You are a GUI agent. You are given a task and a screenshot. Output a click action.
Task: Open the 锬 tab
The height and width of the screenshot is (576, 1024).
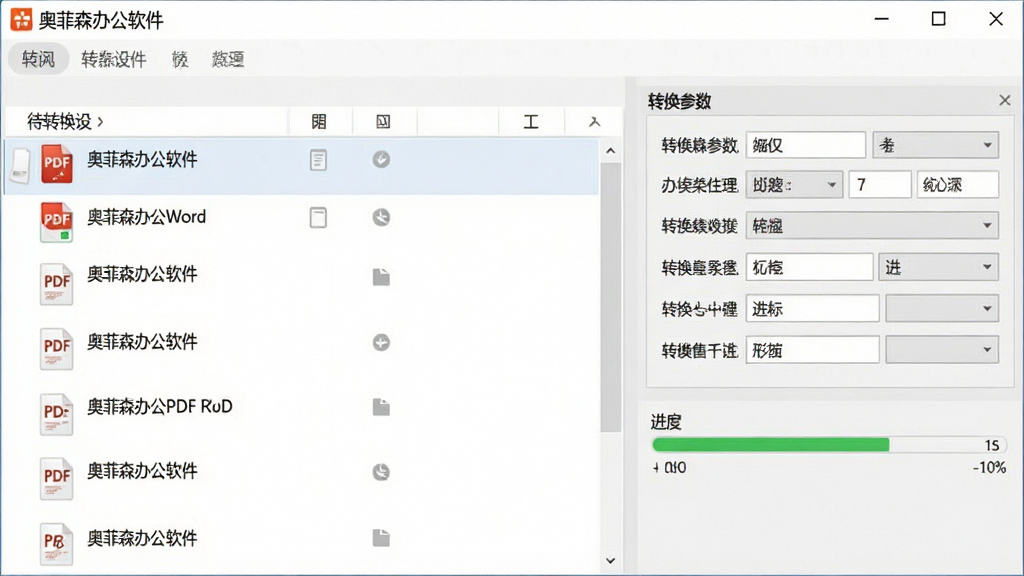(180, 59)
